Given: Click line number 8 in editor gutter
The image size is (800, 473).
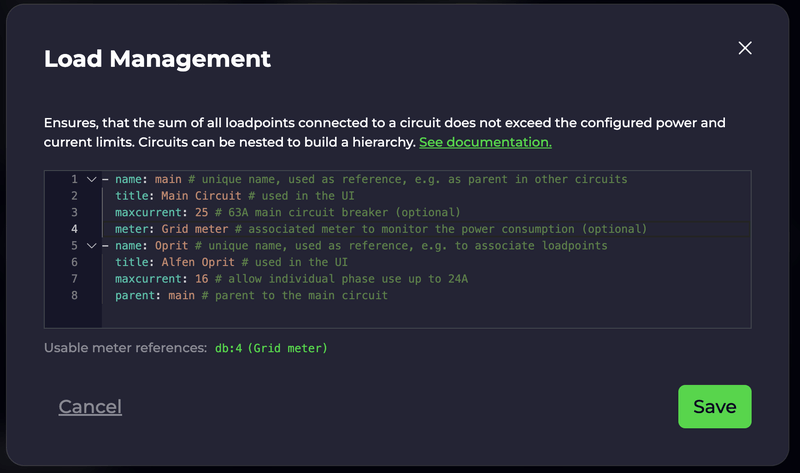Looking at the screenshot, I should 74,295.
